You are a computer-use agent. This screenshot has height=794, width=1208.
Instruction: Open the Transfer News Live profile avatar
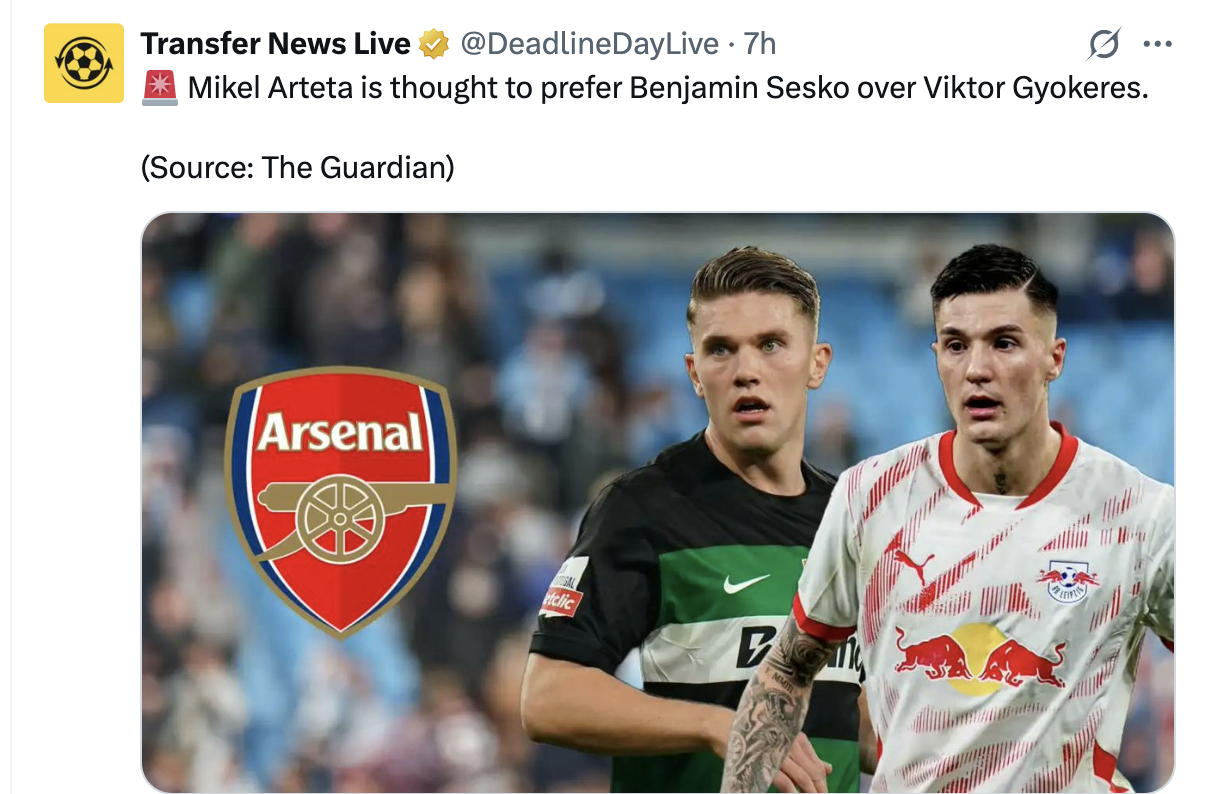click(84, 63)
